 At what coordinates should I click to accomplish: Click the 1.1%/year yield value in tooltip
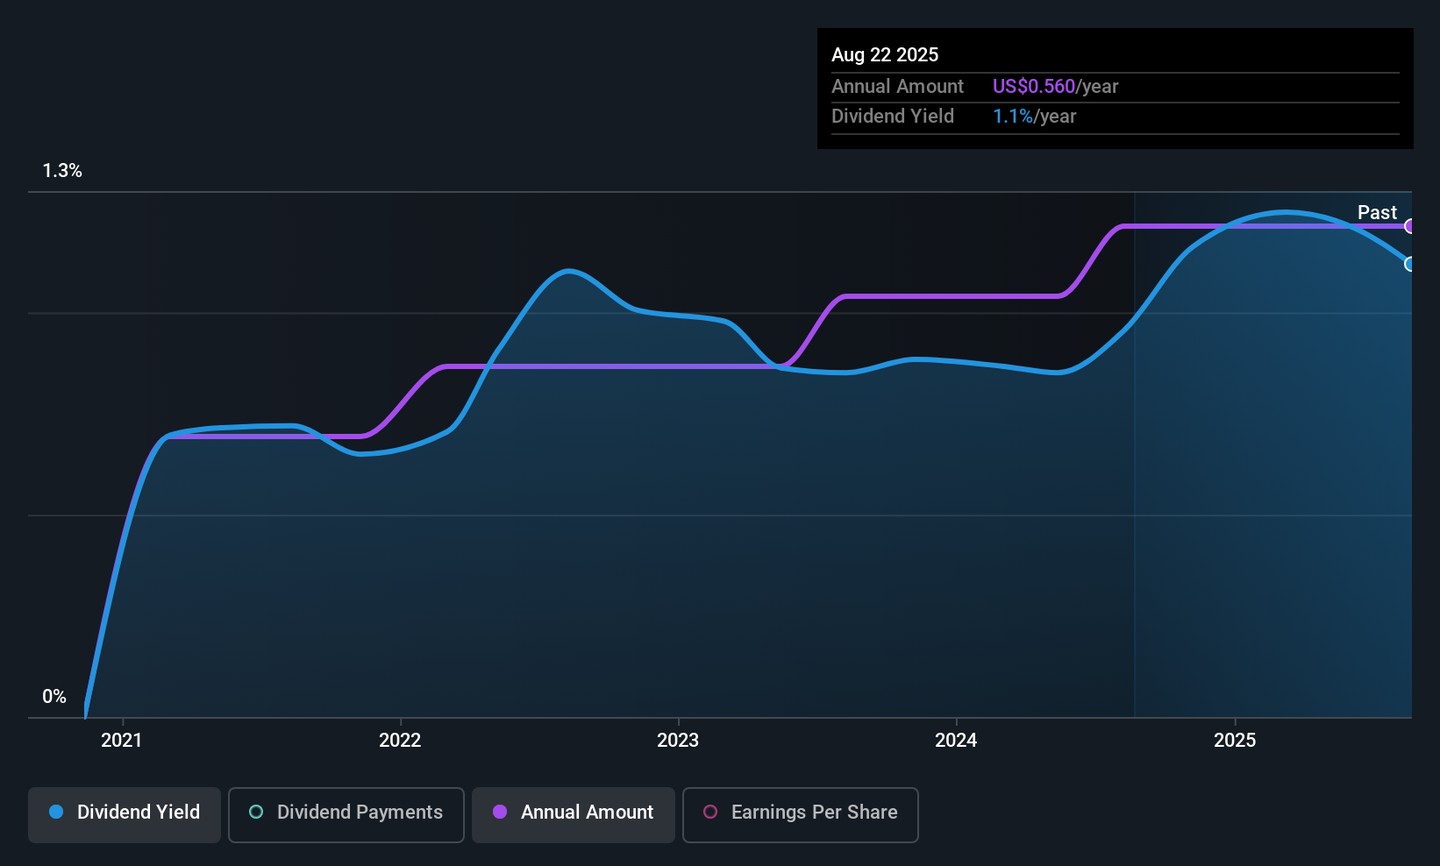(x=1034, y=116)
